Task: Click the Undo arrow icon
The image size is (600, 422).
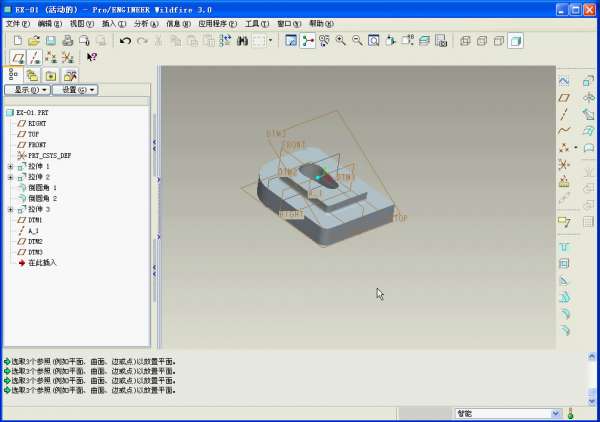Action: (x=125, y=41)
